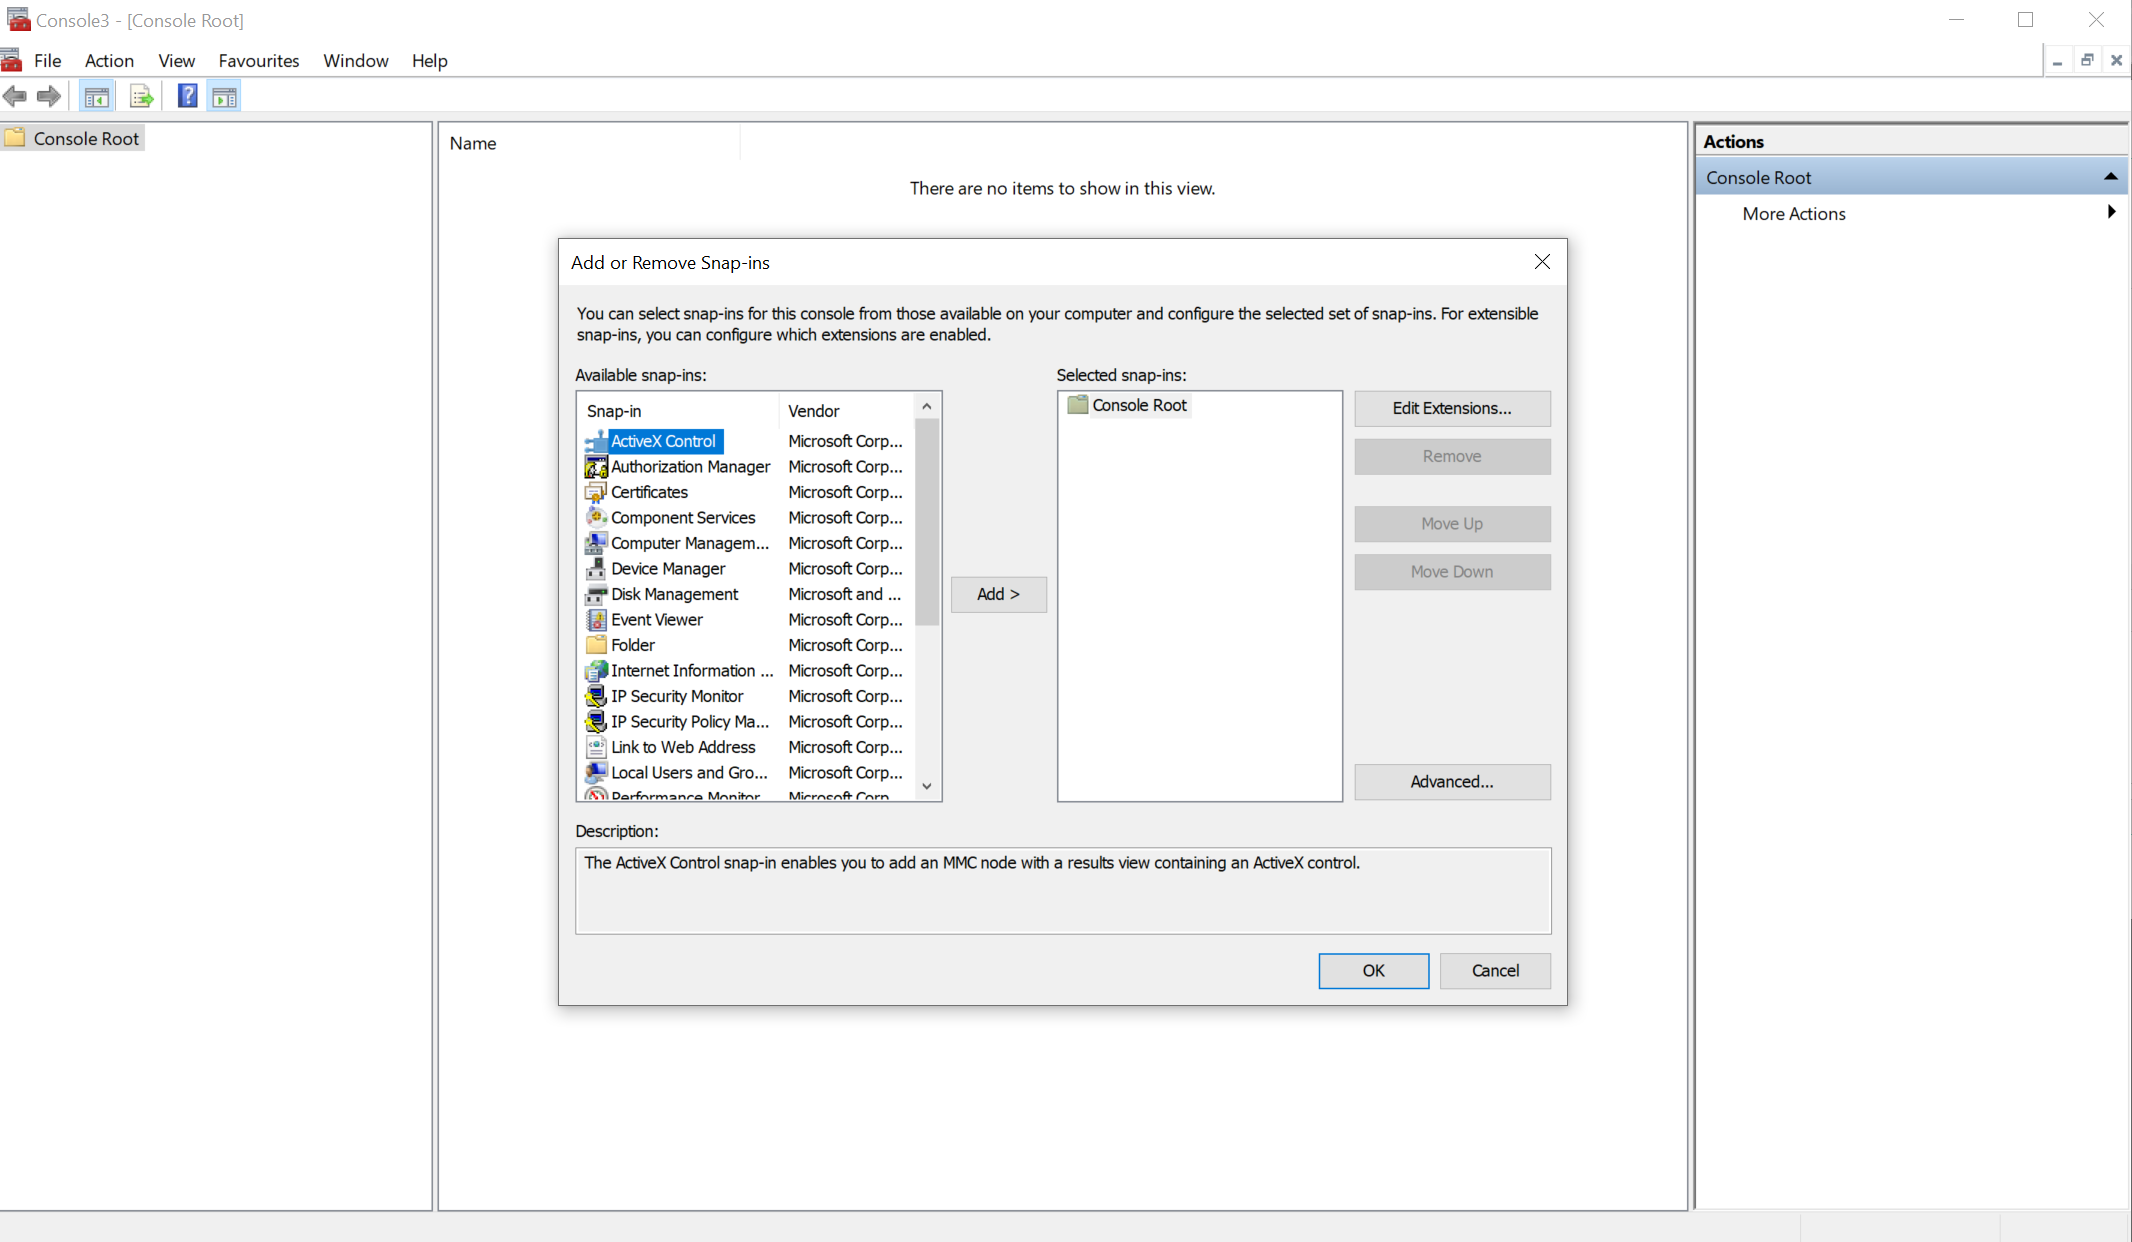Select Console Root in selected snap-ins
Screen dimensions: 2132x1242
pyautogui.click(x=1138, y=405)
